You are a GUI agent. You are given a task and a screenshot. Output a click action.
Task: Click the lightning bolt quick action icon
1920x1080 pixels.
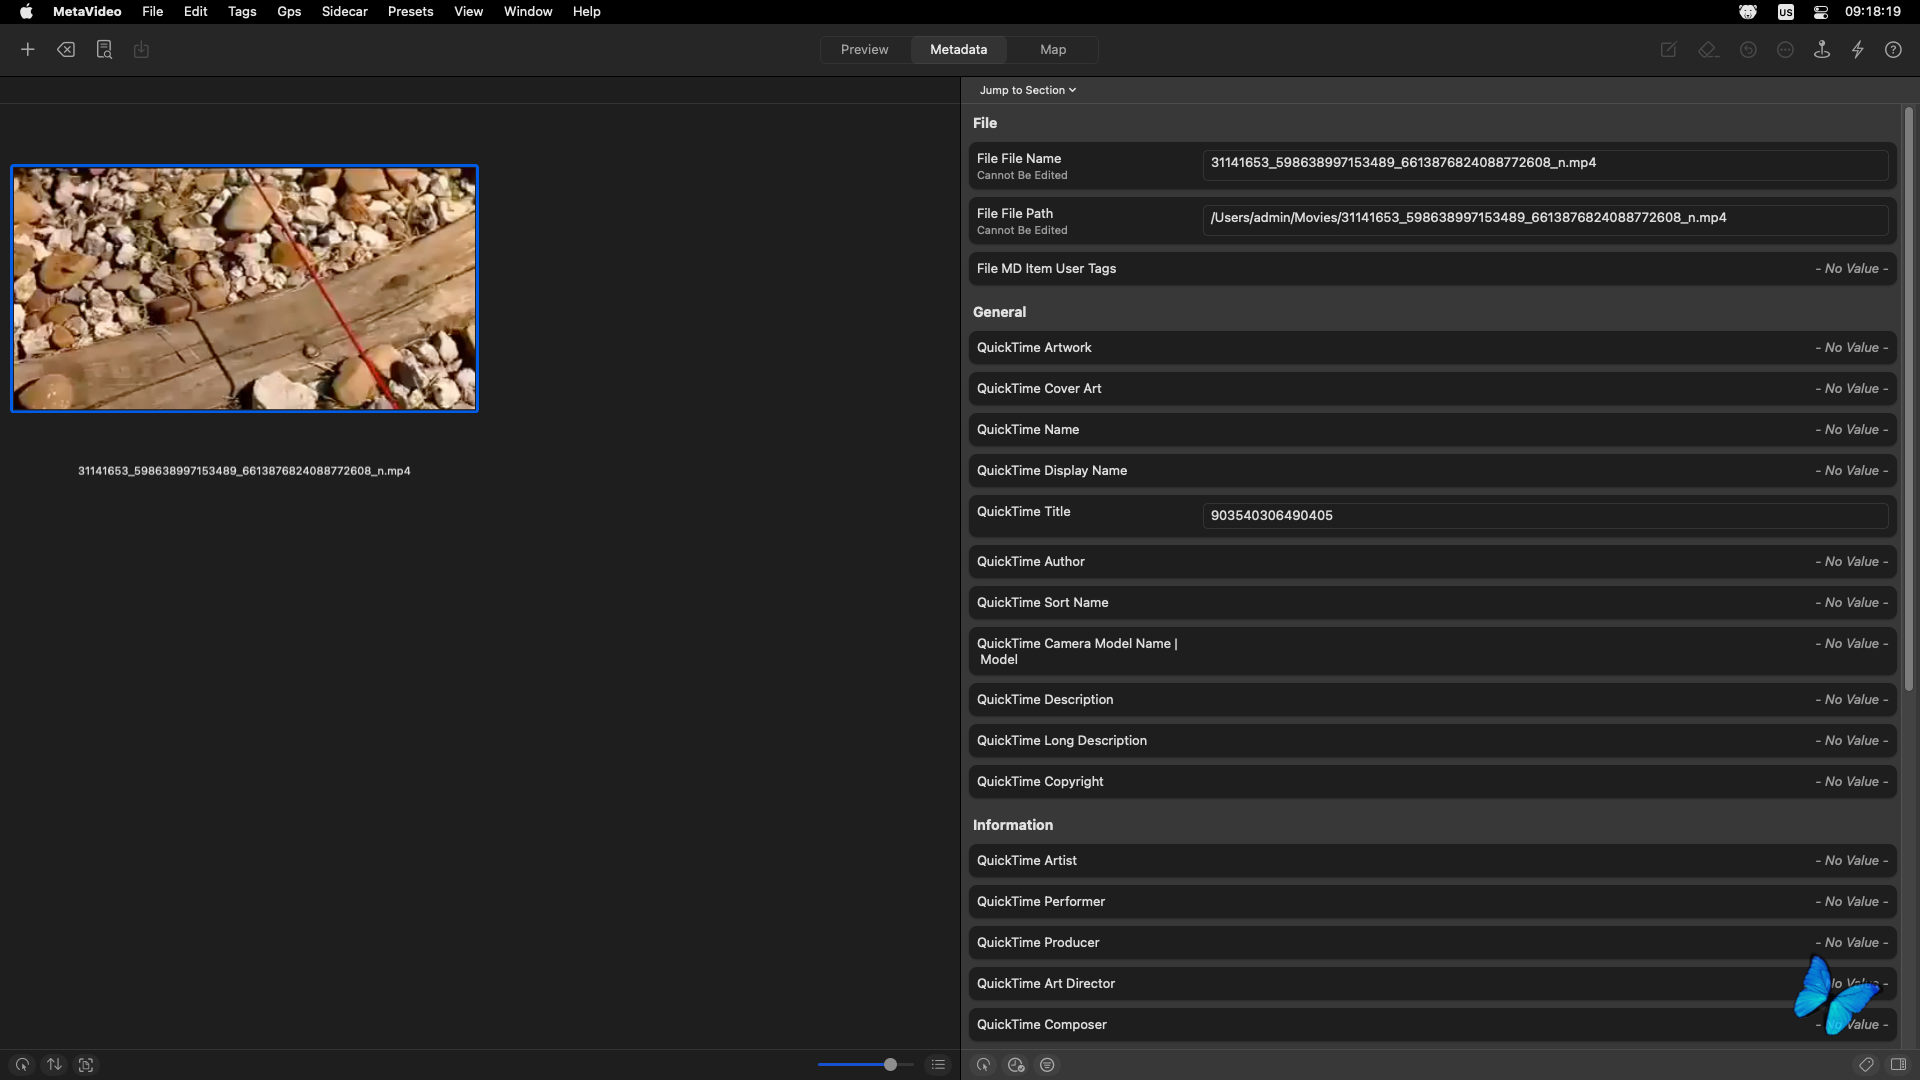coord(1858,49)
